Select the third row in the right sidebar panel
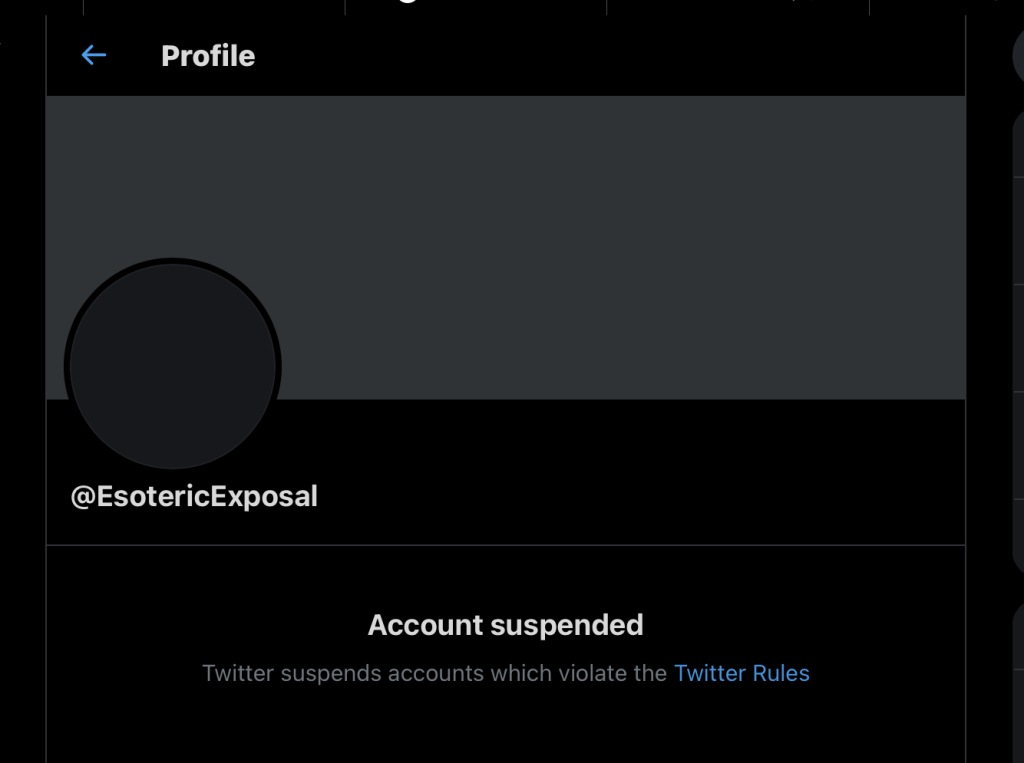The image size is (1024, 763). (x=1018, y=338)
